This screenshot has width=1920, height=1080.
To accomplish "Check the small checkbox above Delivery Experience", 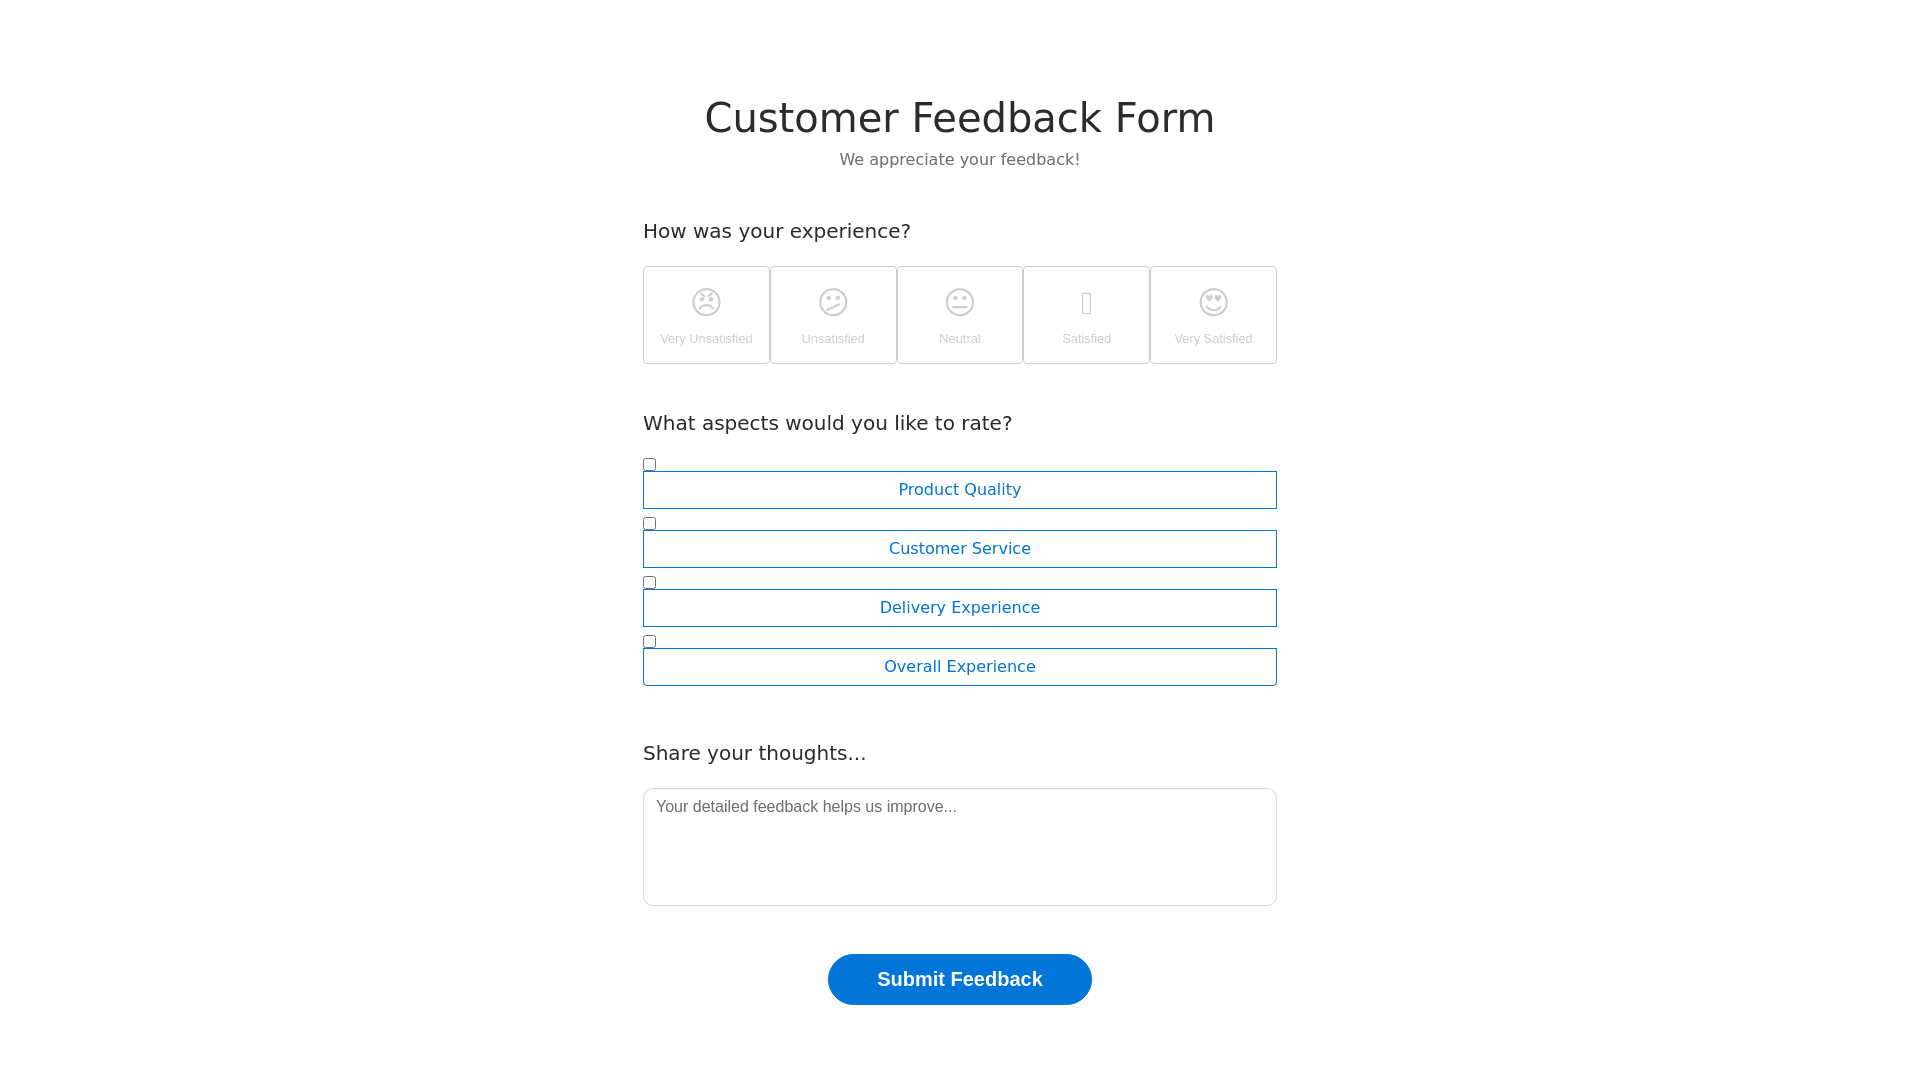I will coord(650,582).
